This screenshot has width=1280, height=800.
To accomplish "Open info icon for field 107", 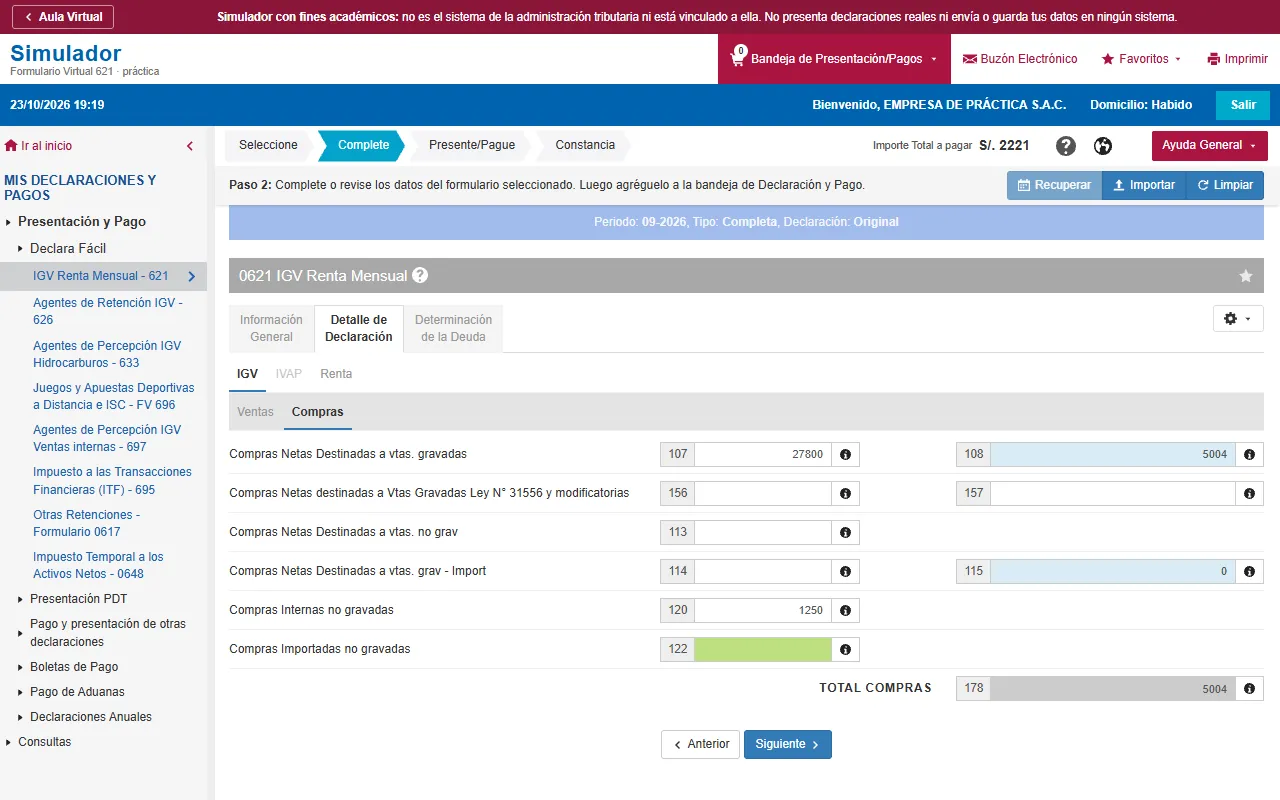I will (846, 454).
